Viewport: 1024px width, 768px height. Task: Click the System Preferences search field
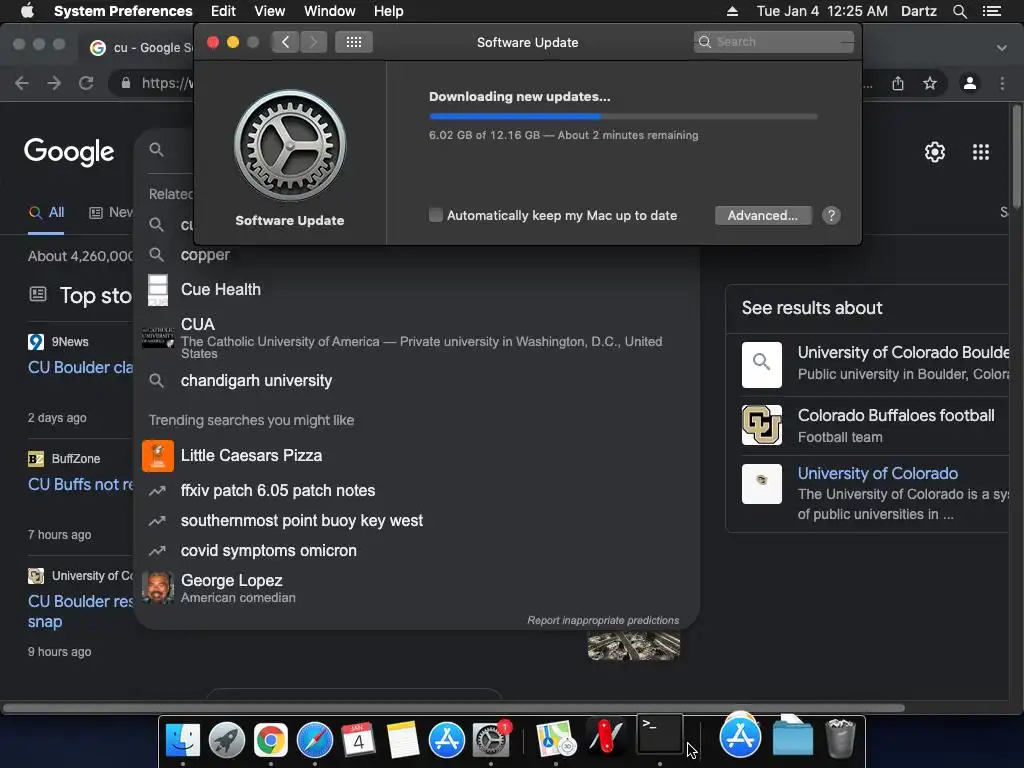coord(773,42)
